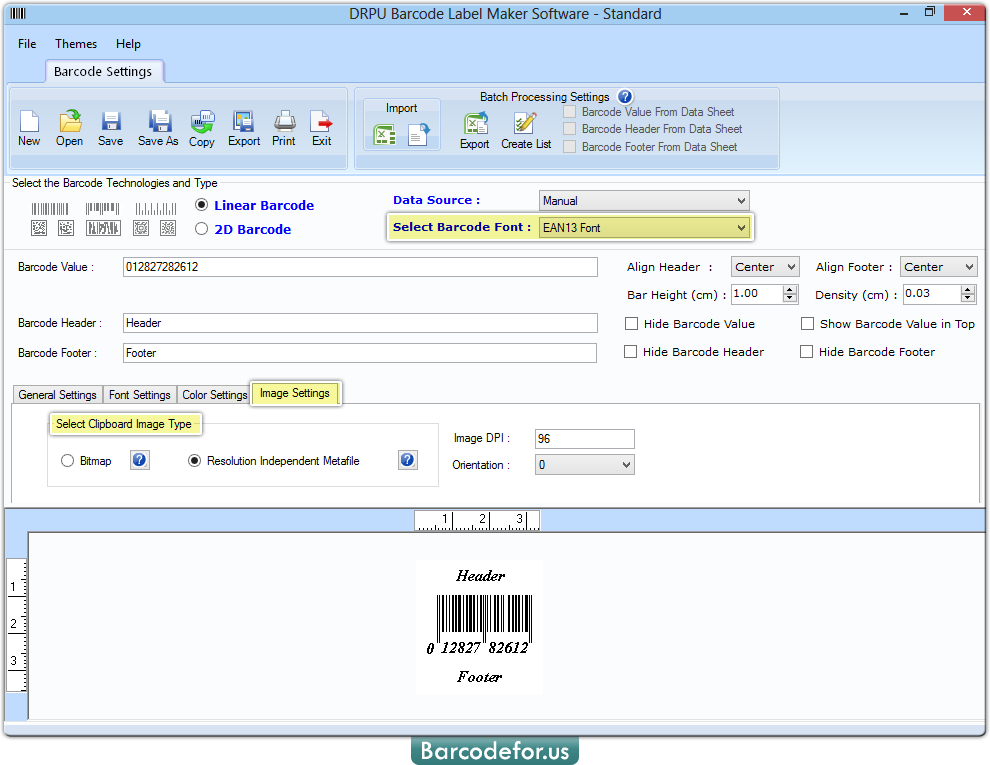
Task: Check Hide Barcode Header
Action: [630, 352]
